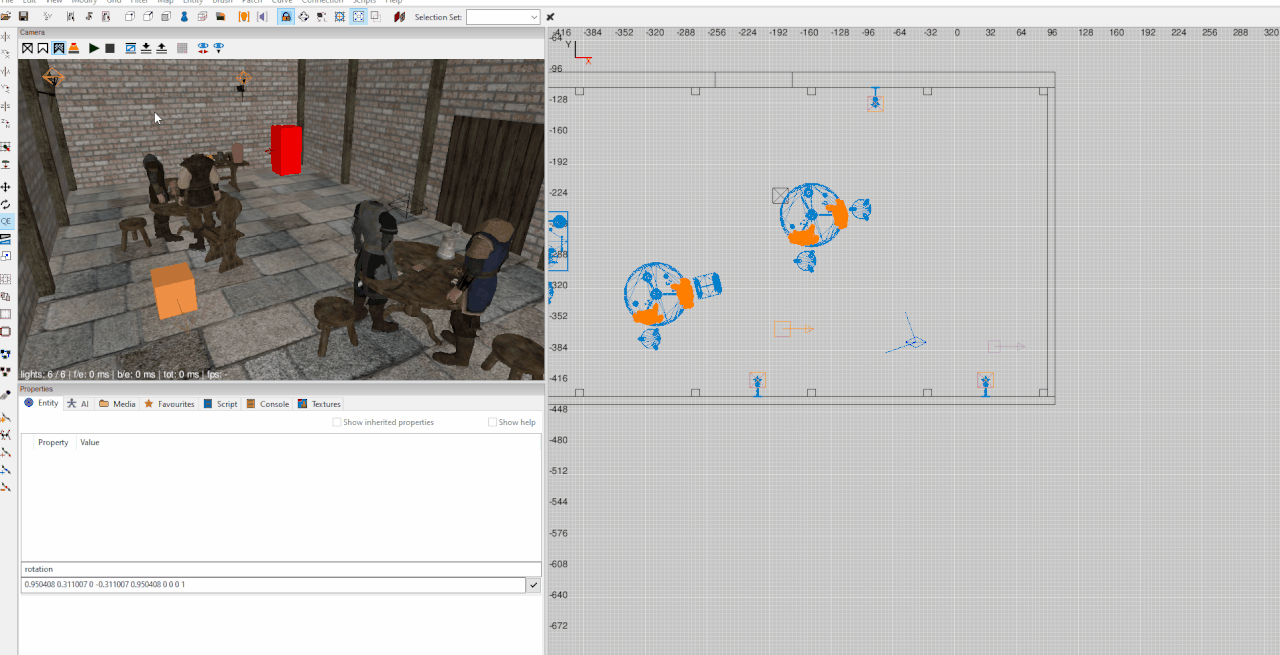Open a map with the folder icon

tap(7, 17)
